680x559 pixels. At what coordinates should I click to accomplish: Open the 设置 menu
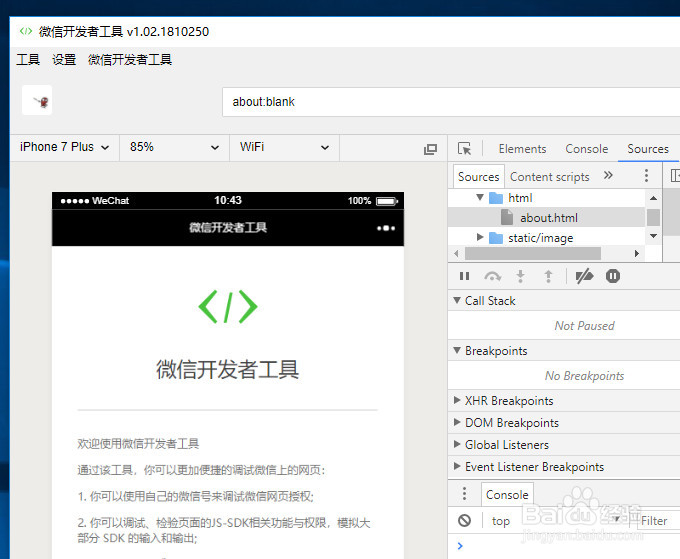pyautogui.click(x=64, y=59)
